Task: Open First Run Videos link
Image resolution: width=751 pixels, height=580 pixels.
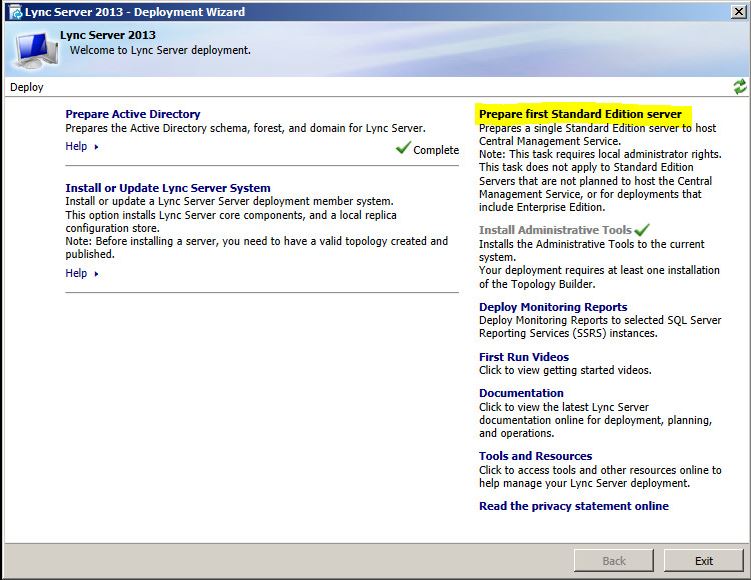Action: click(524, 357)
